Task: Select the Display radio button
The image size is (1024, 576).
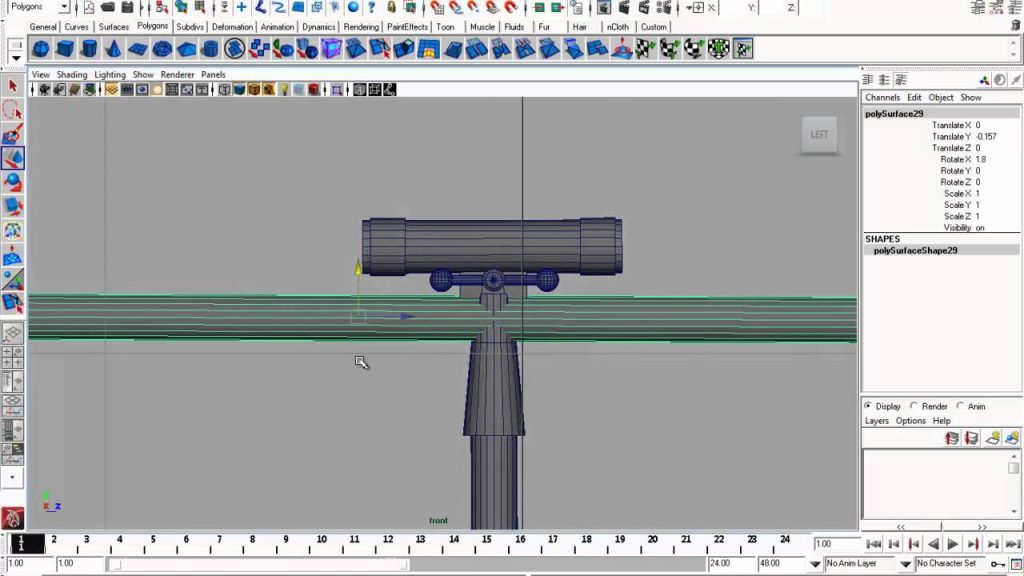Action: (x=868, y=406)
